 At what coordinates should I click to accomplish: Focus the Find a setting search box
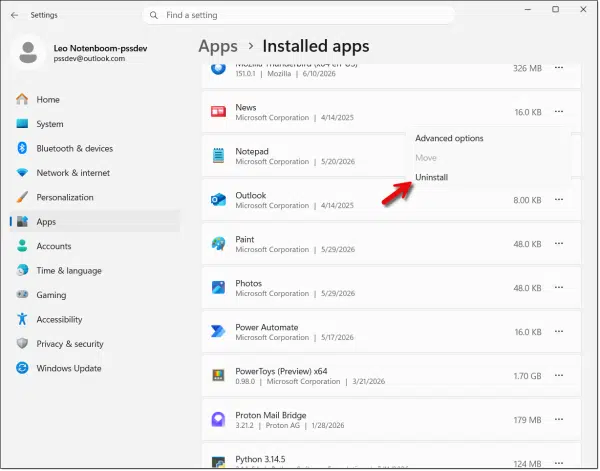(298, 15)
